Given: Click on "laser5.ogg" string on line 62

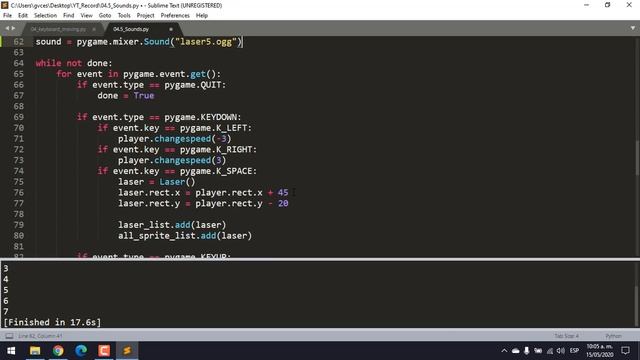Looking at the screenshot, I should point(206,42).
